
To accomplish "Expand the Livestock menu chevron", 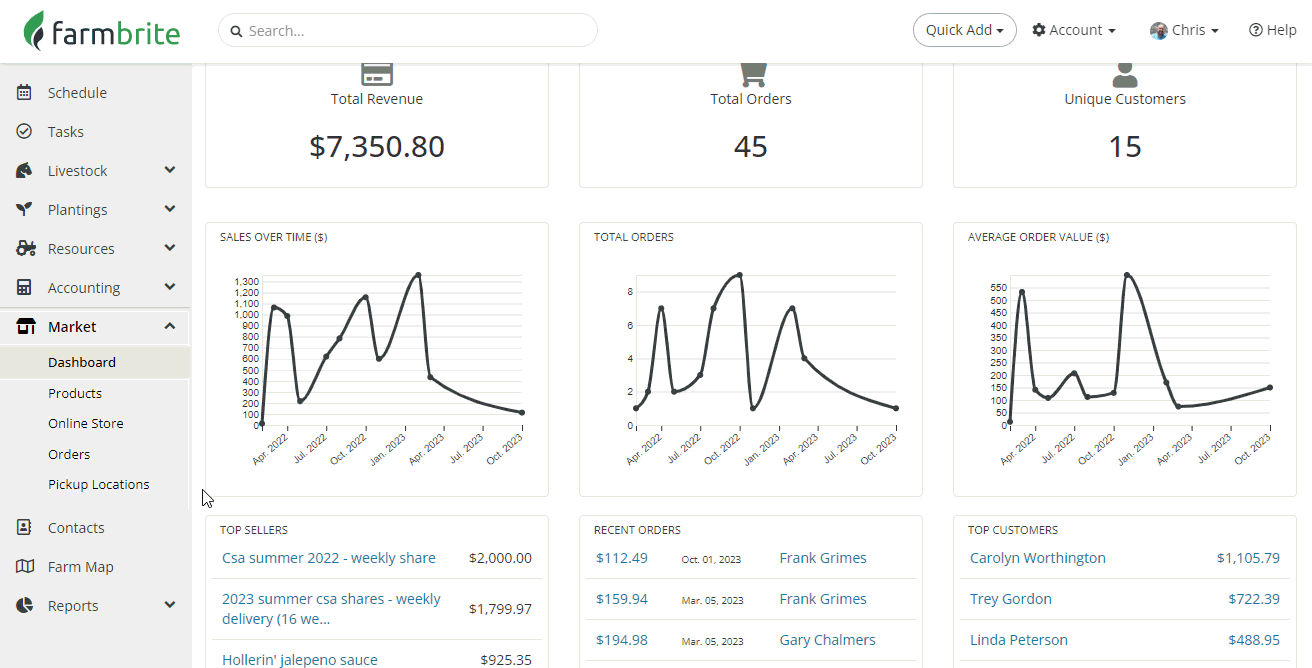I will pyautogui.click(x=170, y=170).
